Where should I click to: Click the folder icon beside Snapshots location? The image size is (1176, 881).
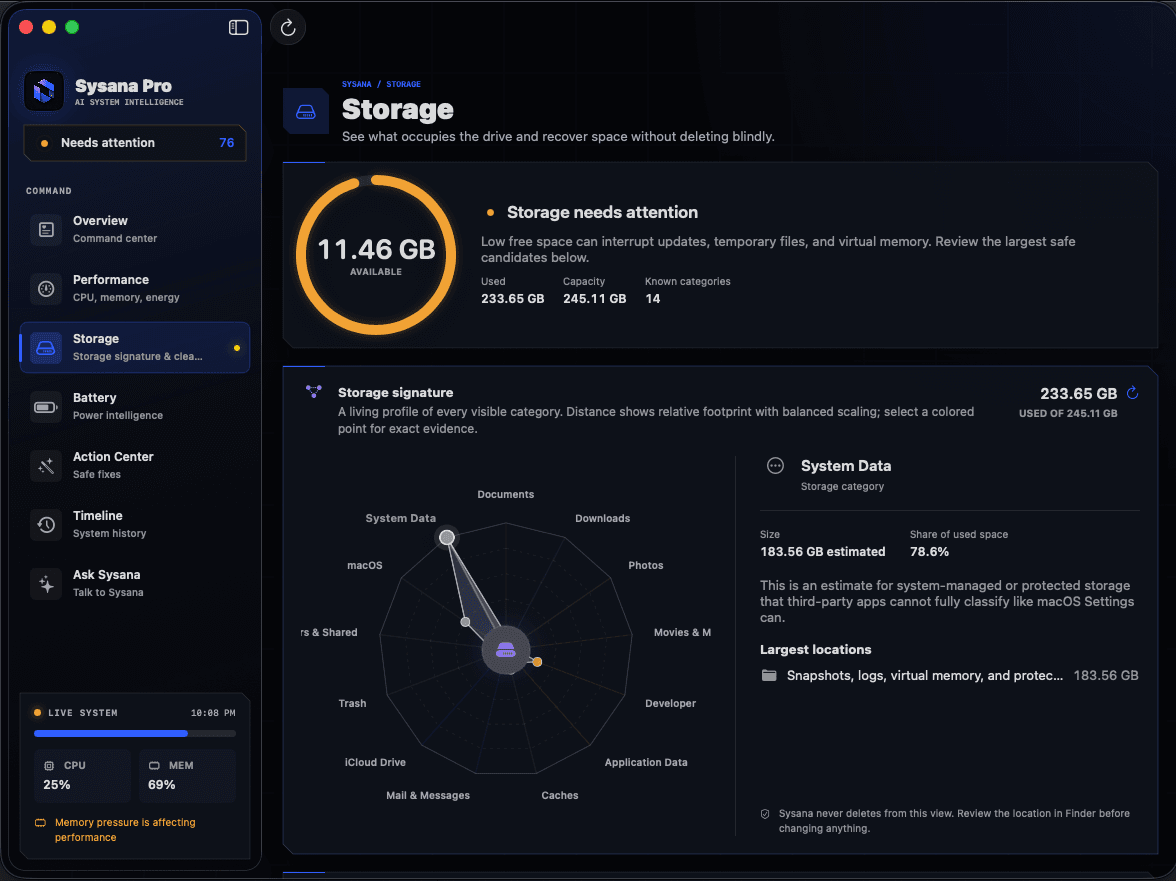[769, 675]
